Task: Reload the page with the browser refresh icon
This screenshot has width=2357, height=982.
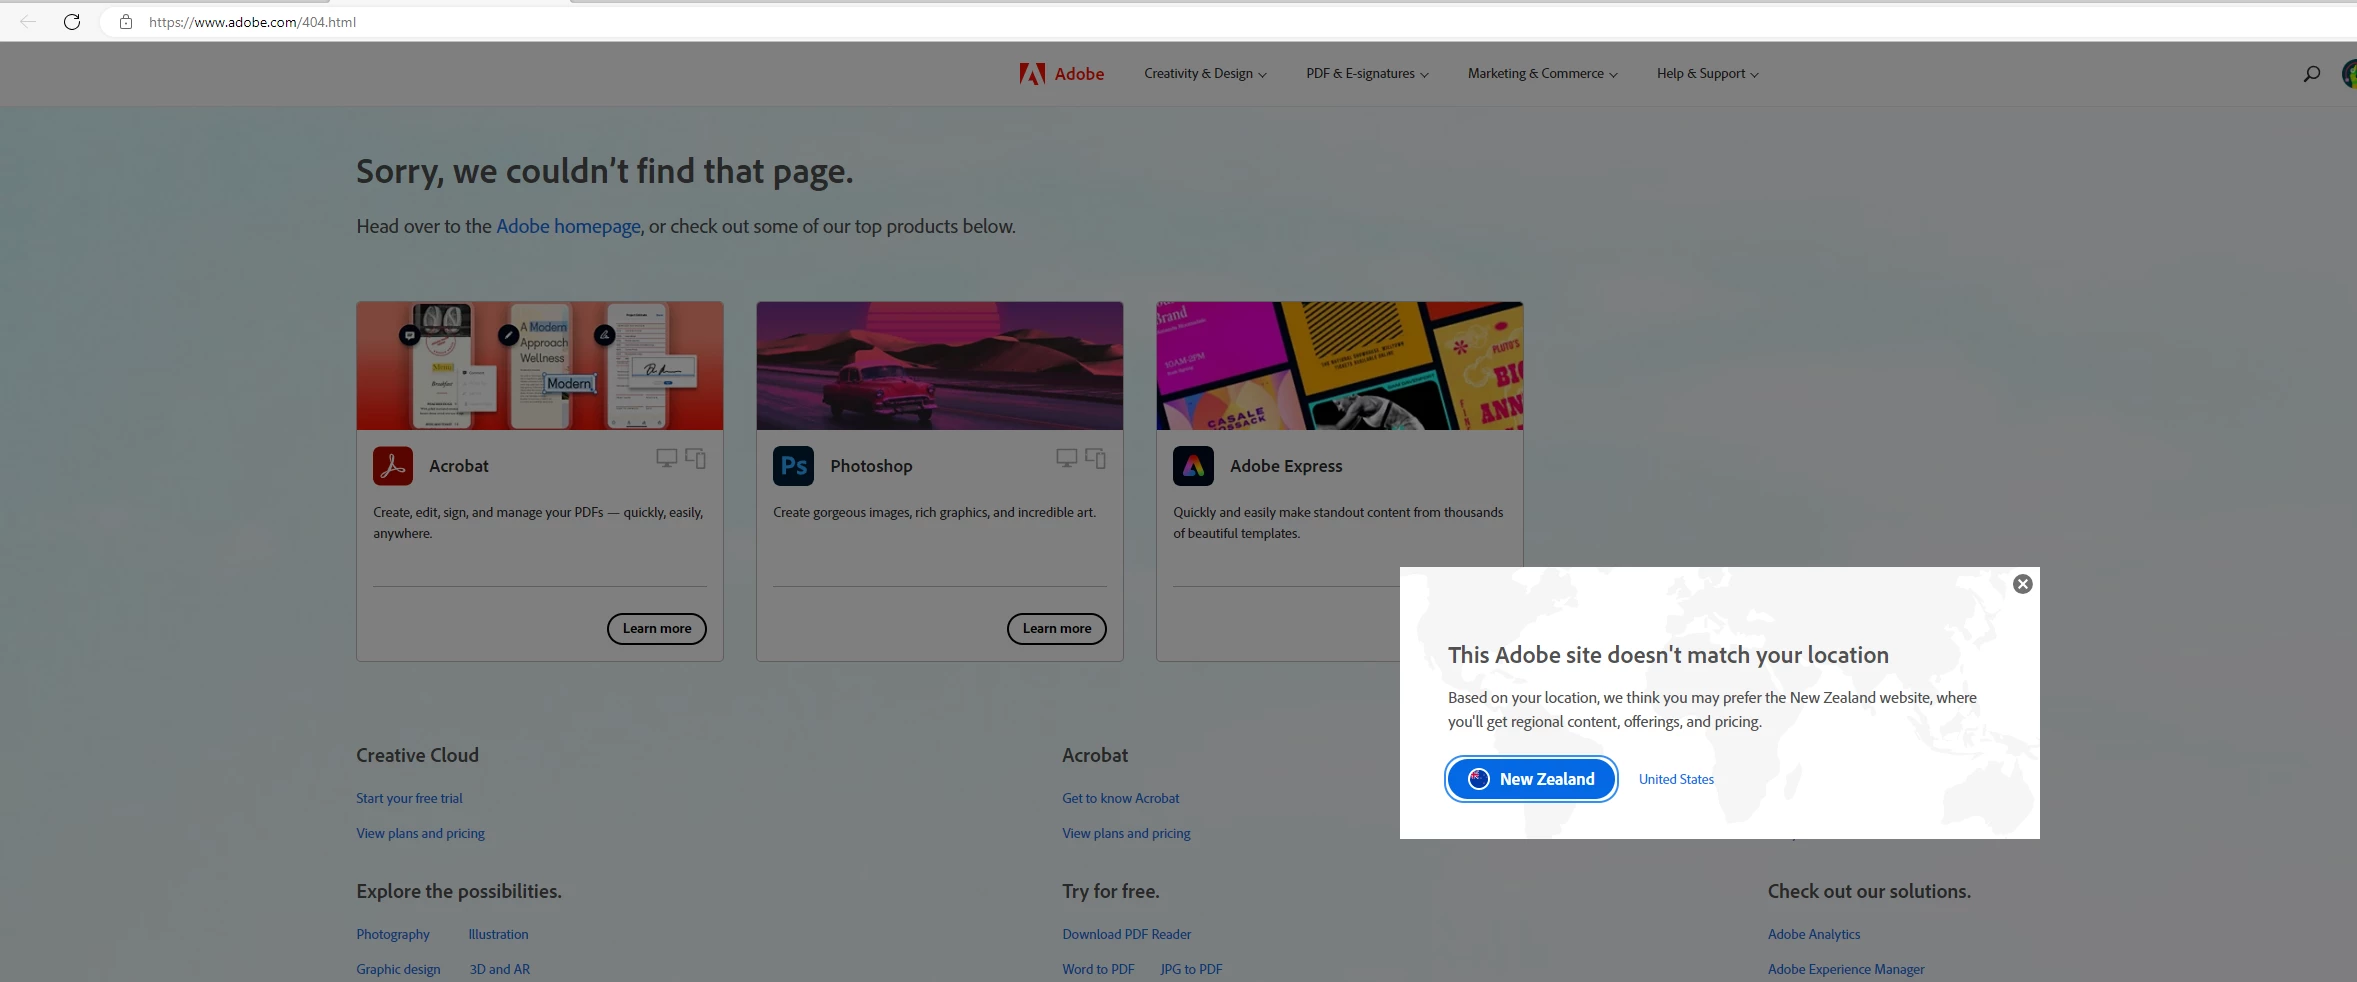Action: (x=72, y=22)
